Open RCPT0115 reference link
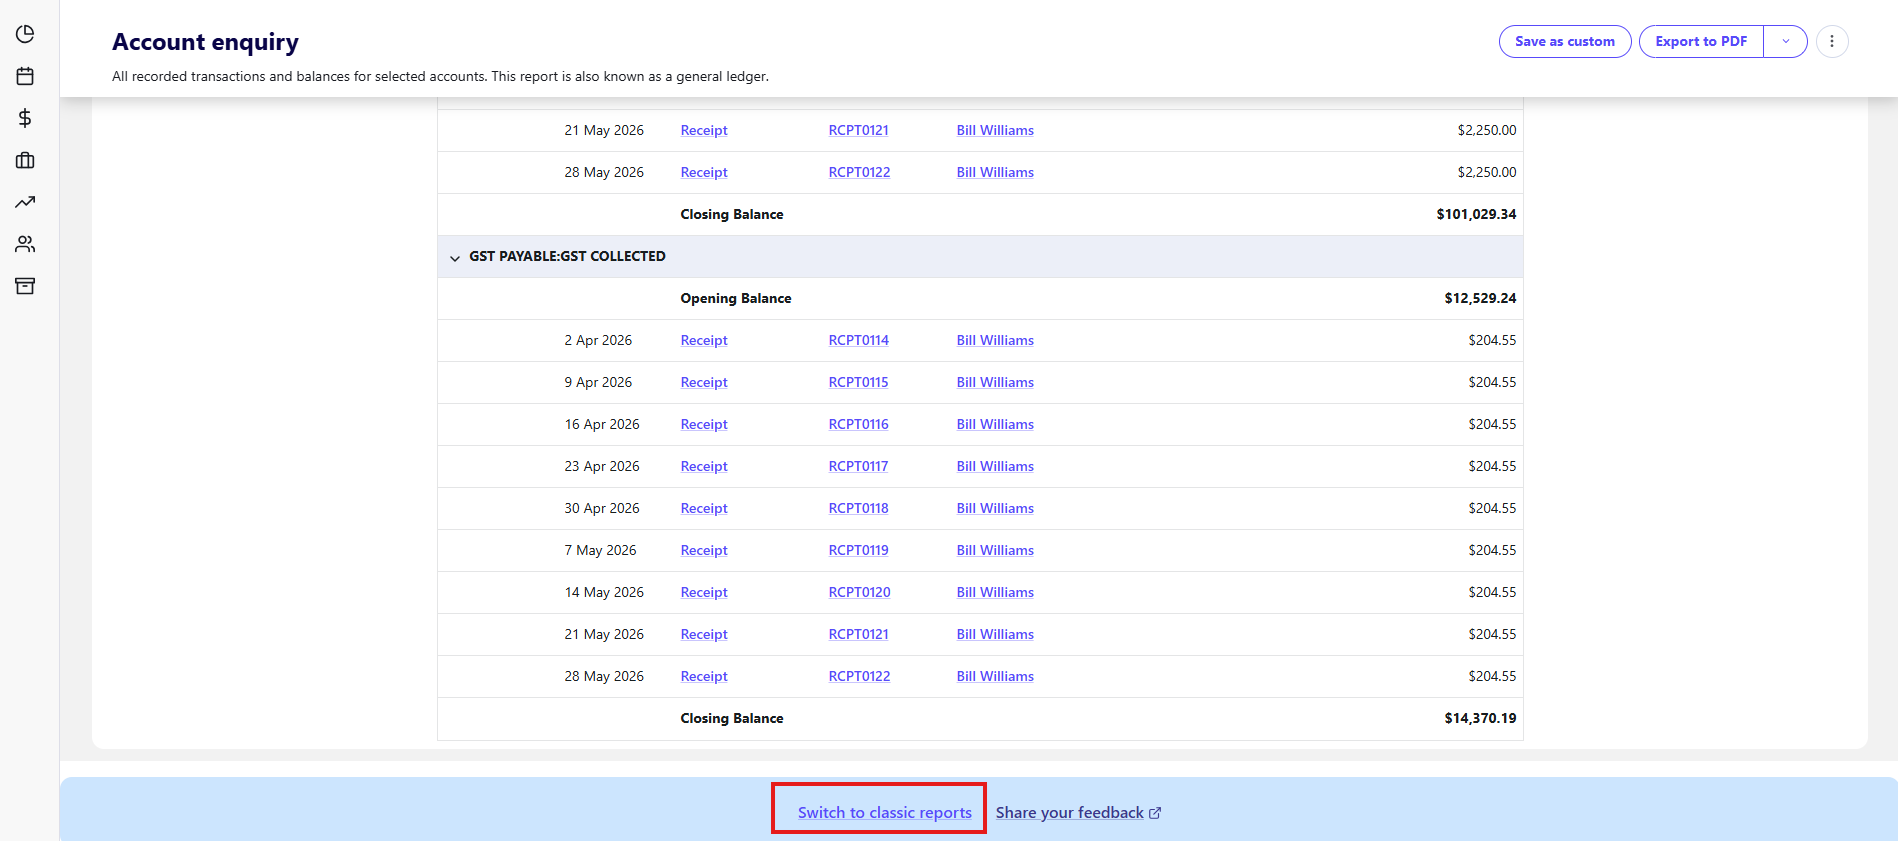 (x=858, y=382)
